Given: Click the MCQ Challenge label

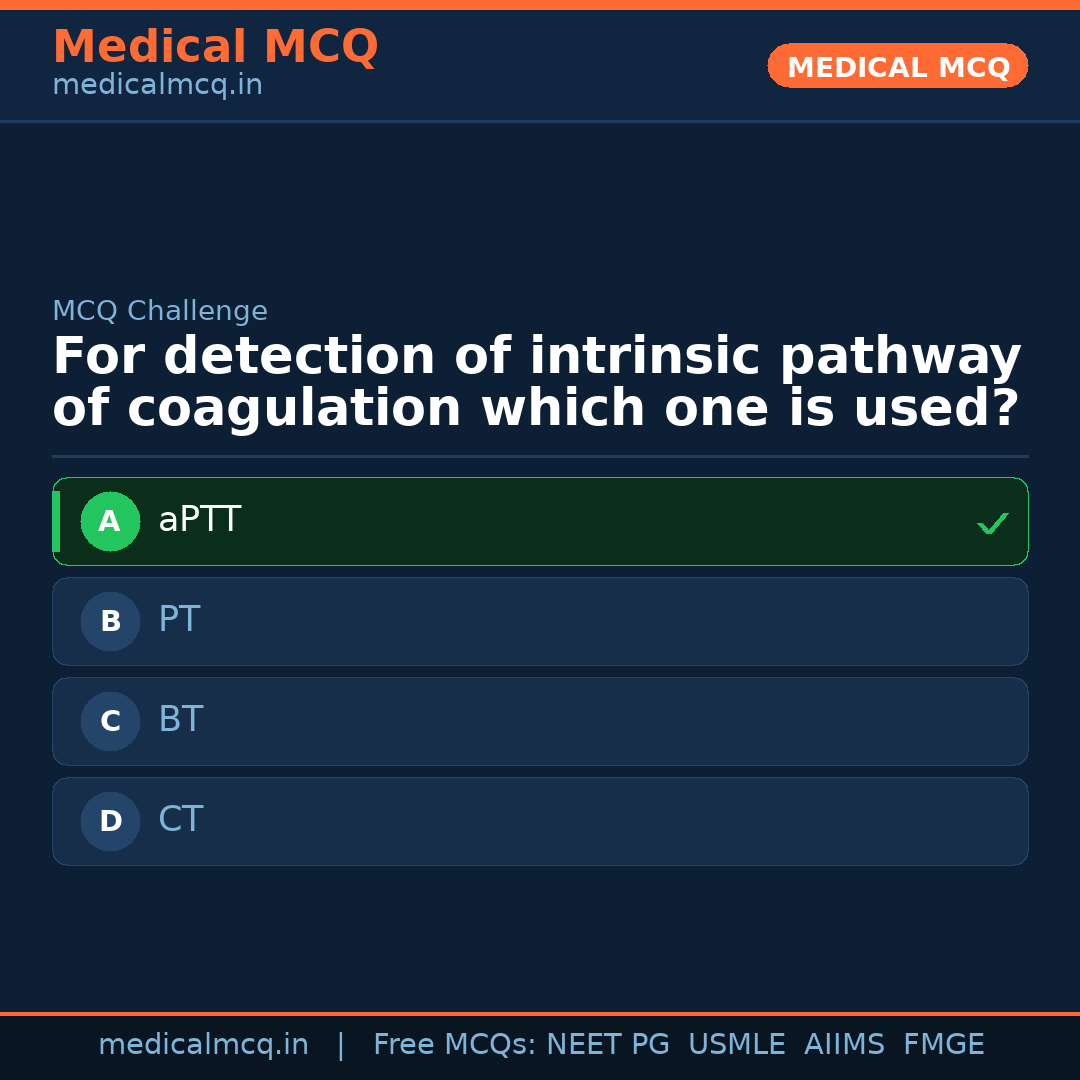Looking at the screenshot, I should click(x=160, y=312).
